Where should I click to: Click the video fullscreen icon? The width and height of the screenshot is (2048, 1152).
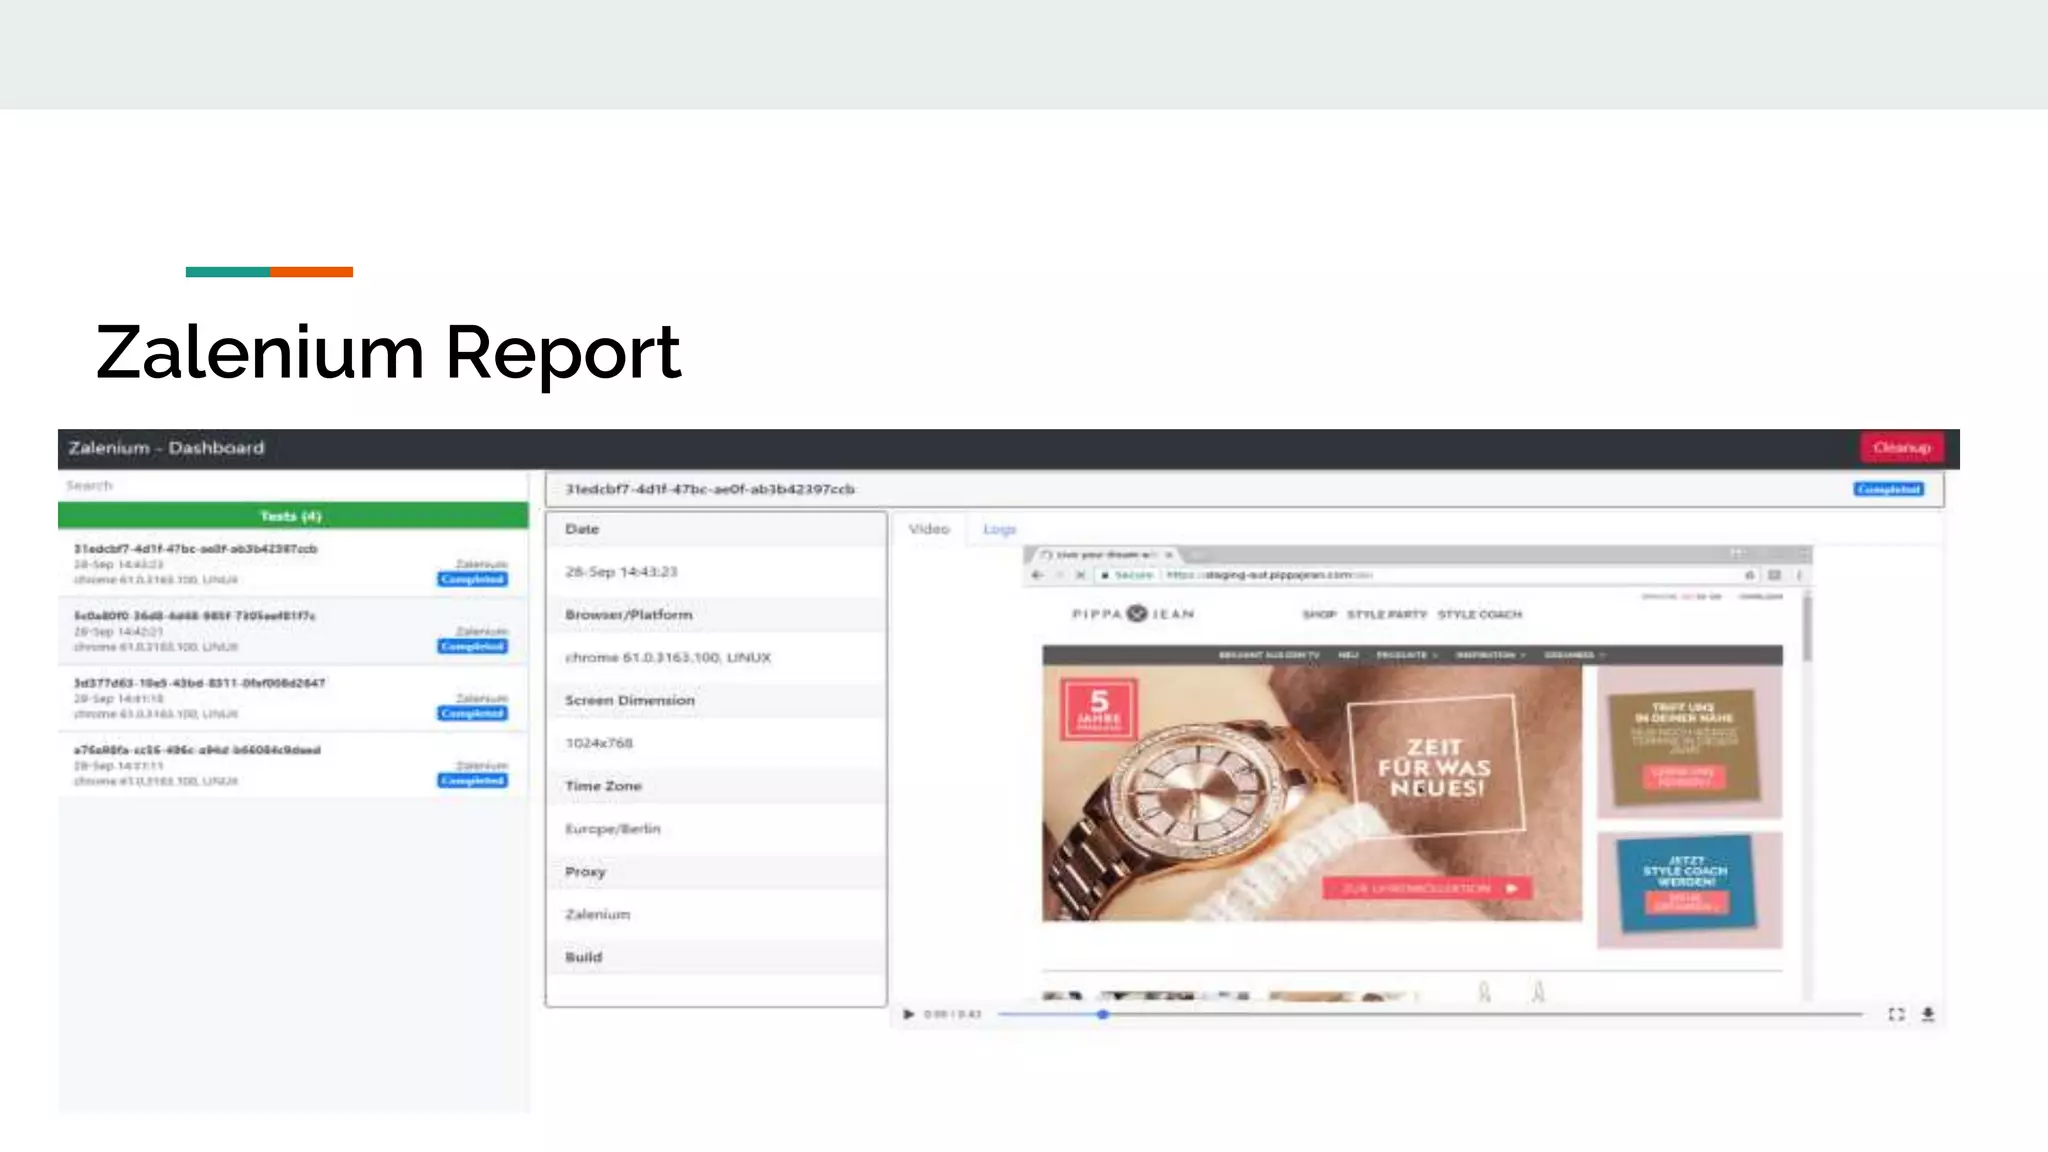click(x=1896, y=1014)
